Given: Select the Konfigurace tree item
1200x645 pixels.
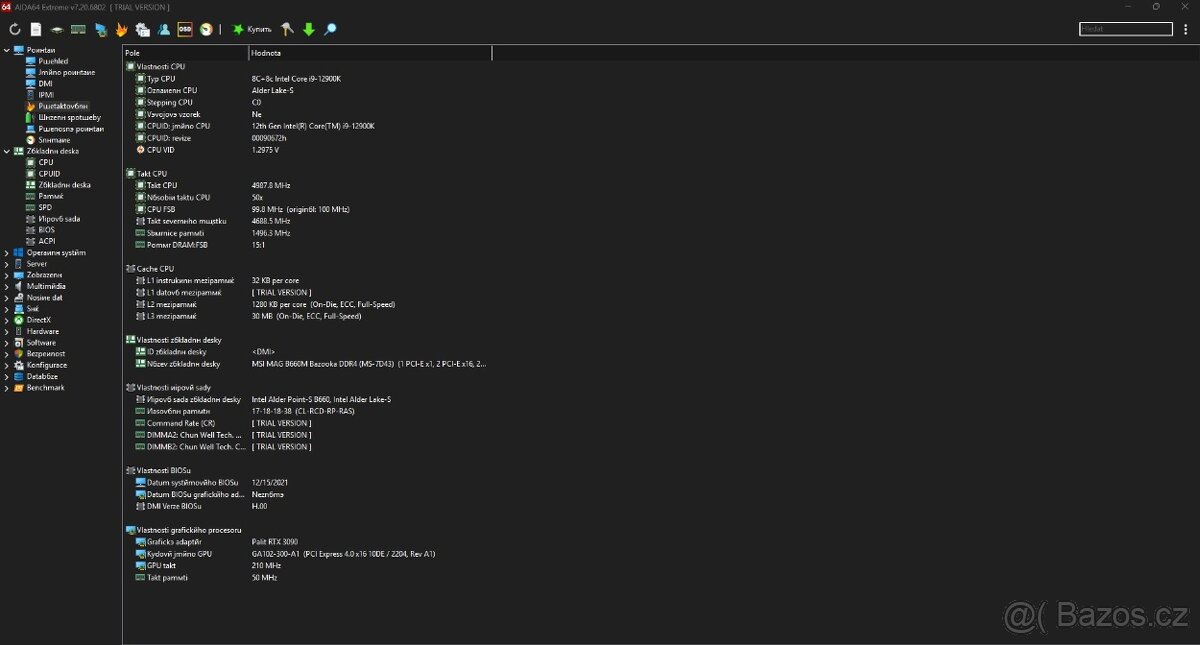Looking at the screenshot, I should click(x=47, y=365).
